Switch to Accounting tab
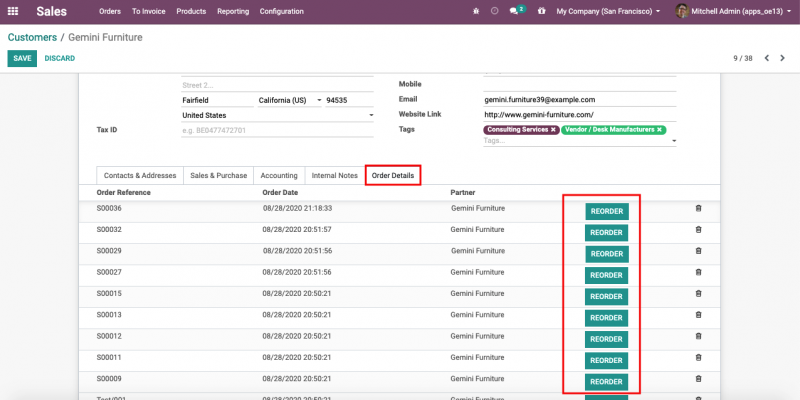 pos(279,176)
